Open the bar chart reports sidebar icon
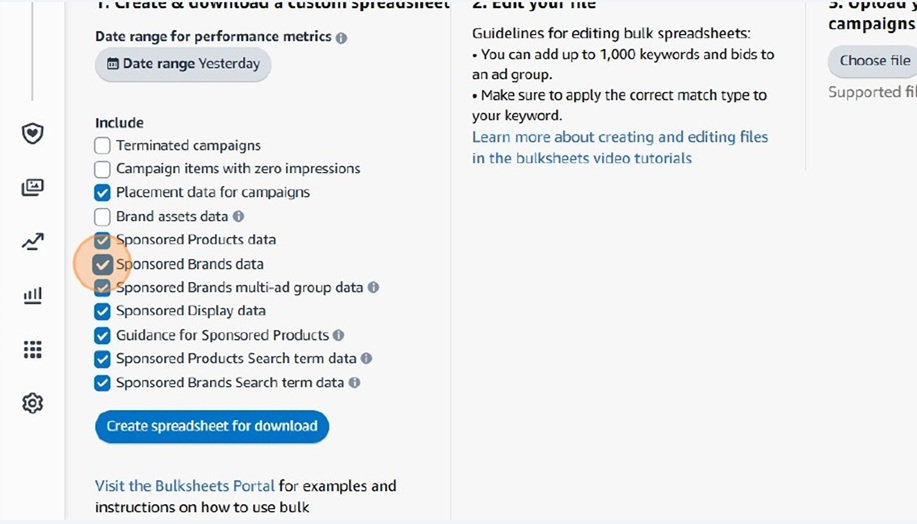 (33, 295)
